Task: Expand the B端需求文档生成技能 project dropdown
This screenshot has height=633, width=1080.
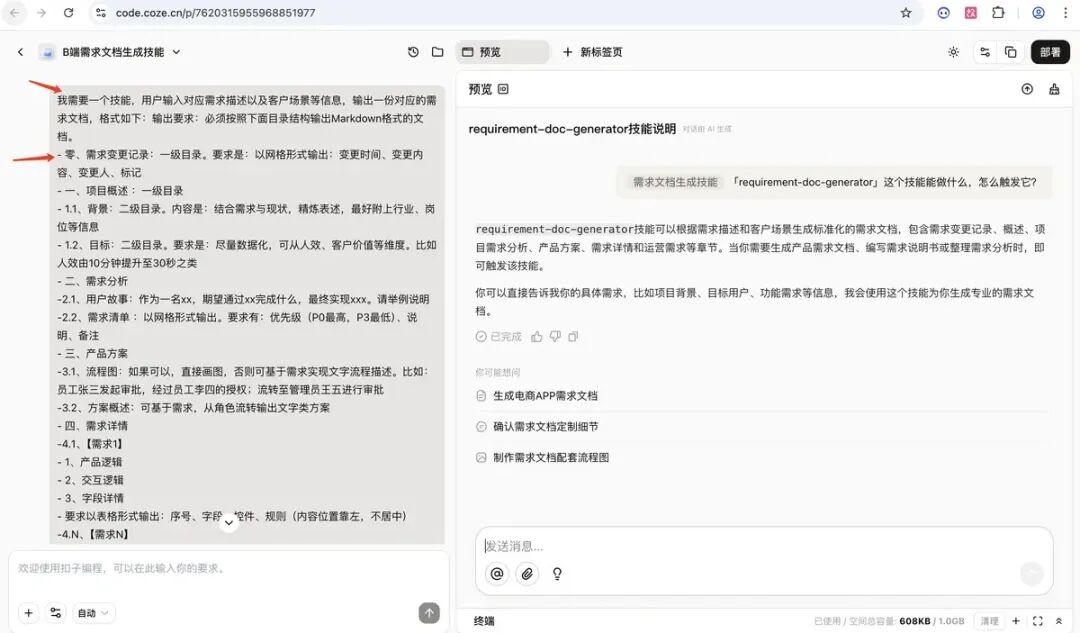Action: [x=176, y=52]
